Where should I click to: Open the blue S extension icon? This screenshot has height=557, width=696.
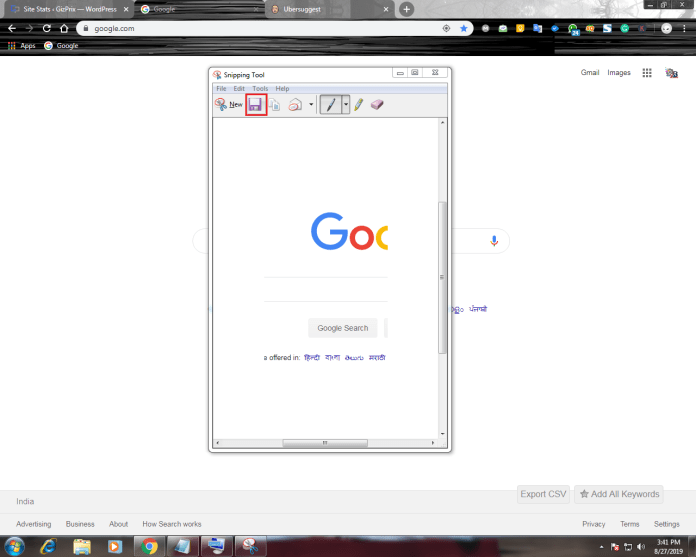(x=607, y=28)
